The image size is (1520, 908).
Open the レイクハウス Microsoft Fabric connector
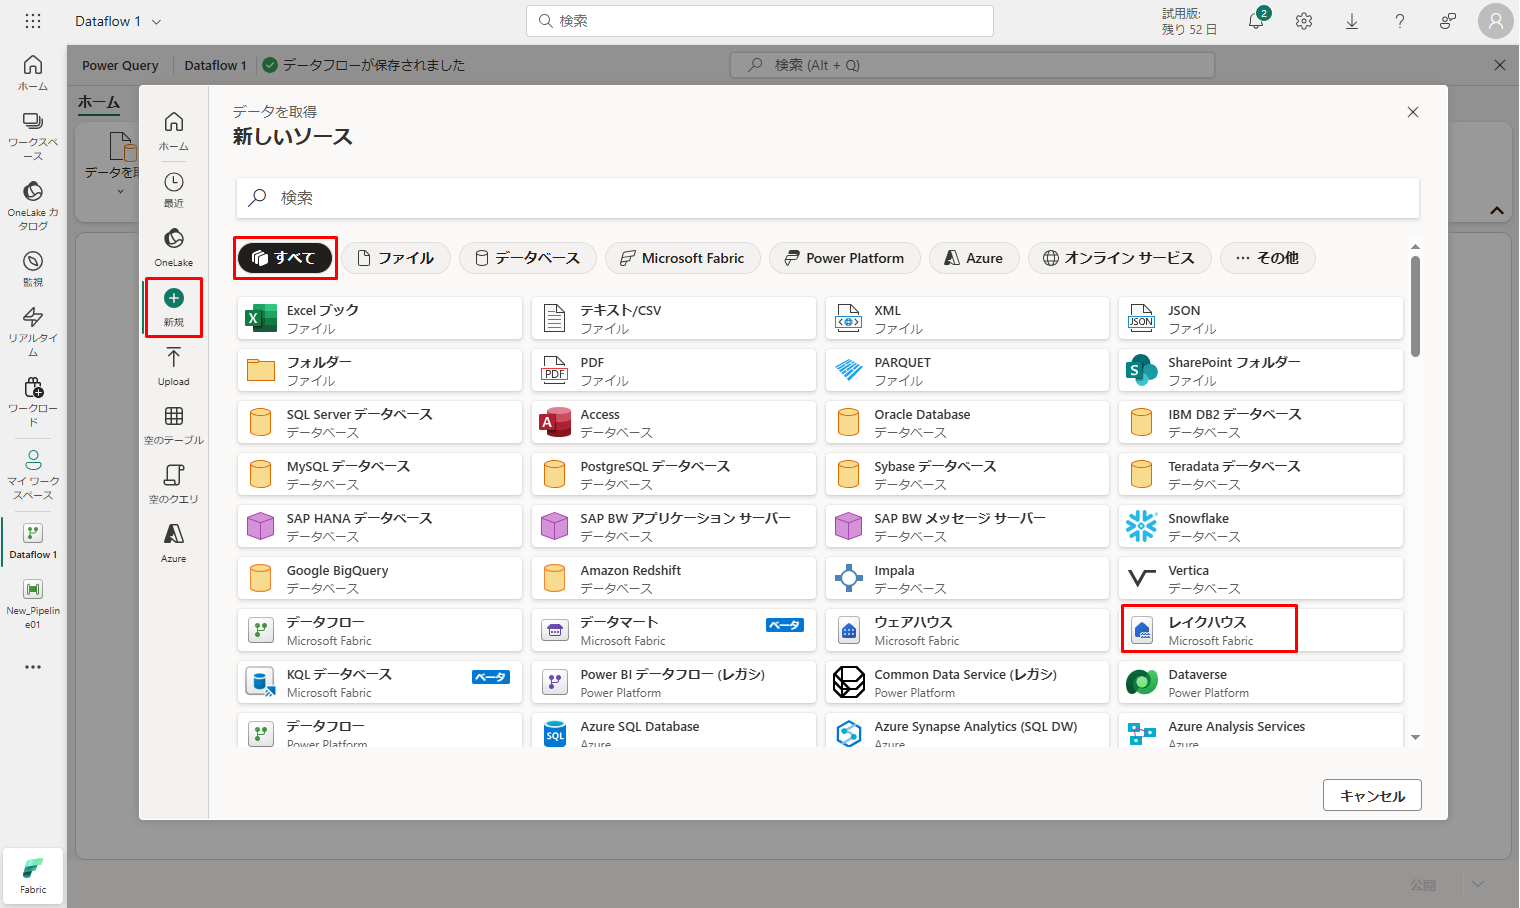(x=1209, y=630)
